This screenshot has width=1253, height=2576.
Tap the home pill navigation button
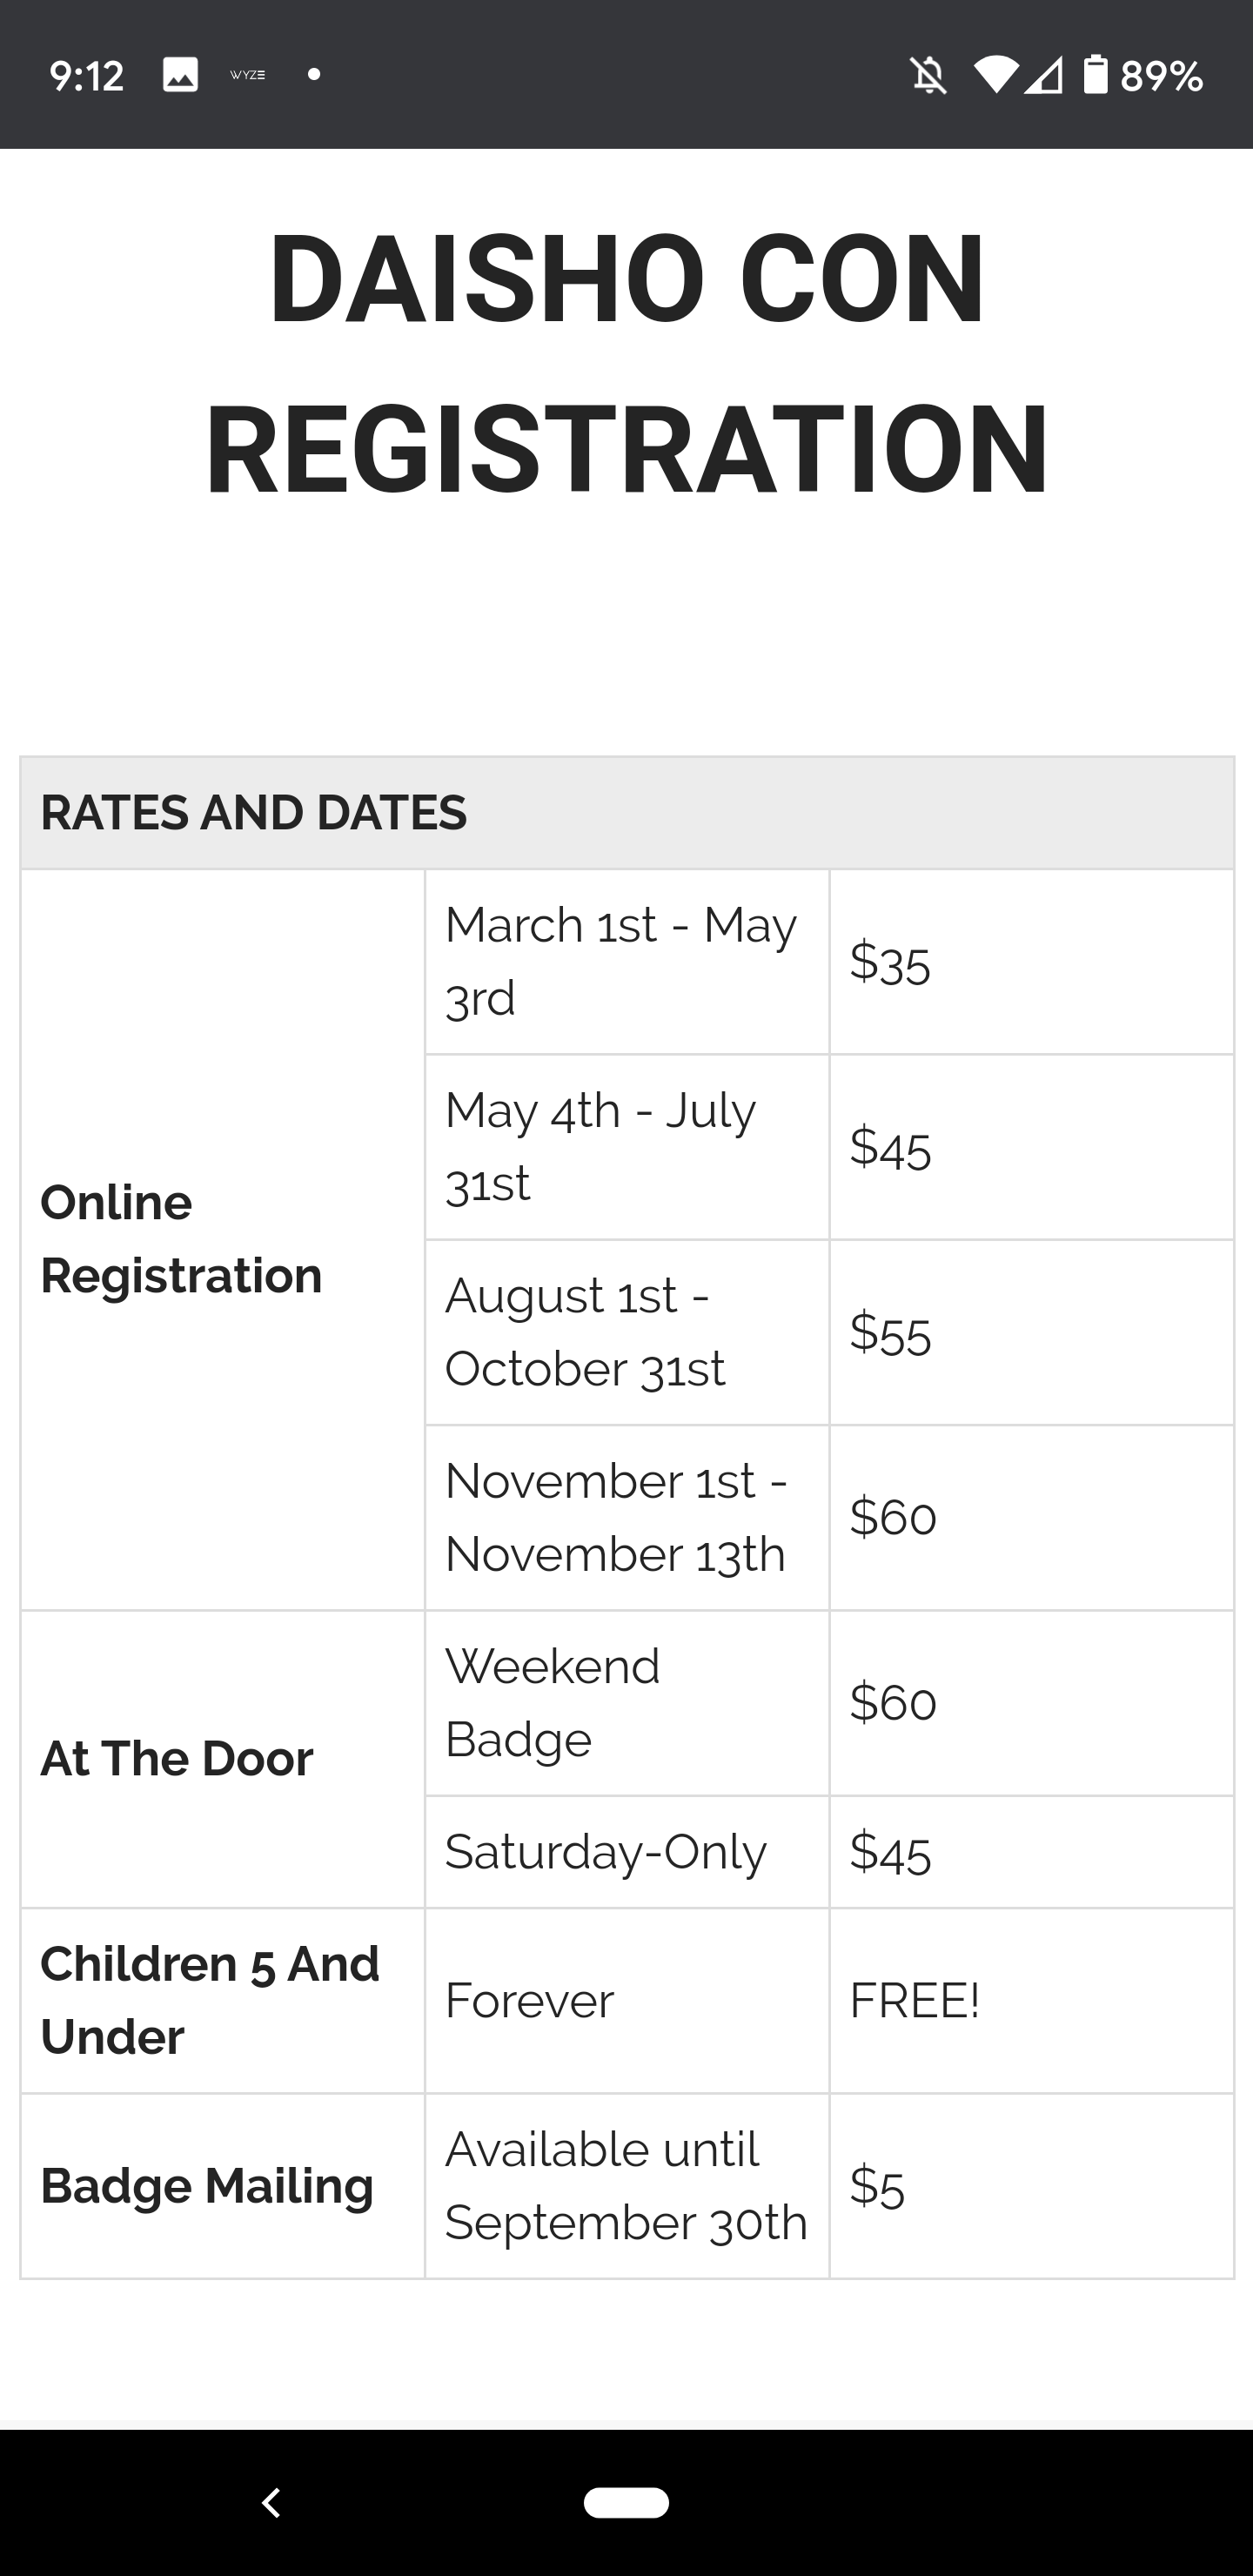pos(626,2502)
